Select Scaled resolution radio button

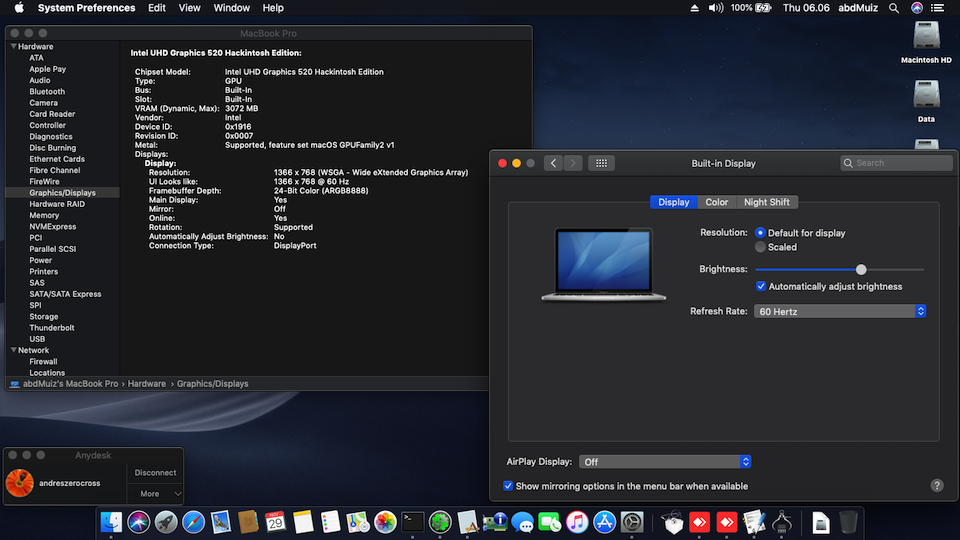761,247
